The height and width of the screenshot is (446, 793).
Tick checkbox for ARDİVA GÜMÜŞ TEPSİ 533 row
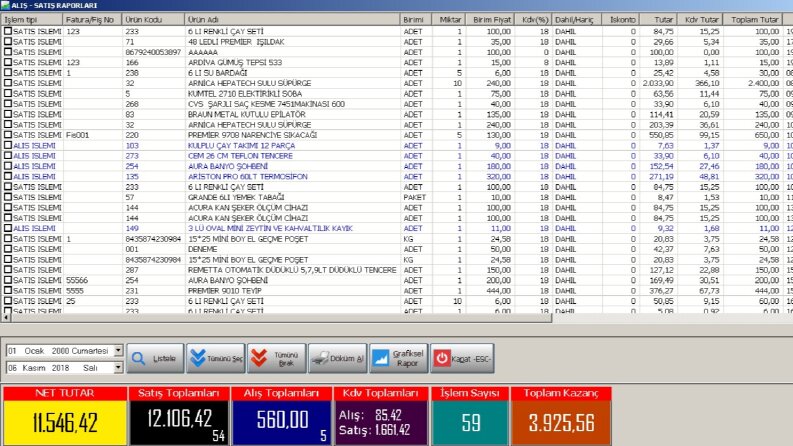(8, 62)
